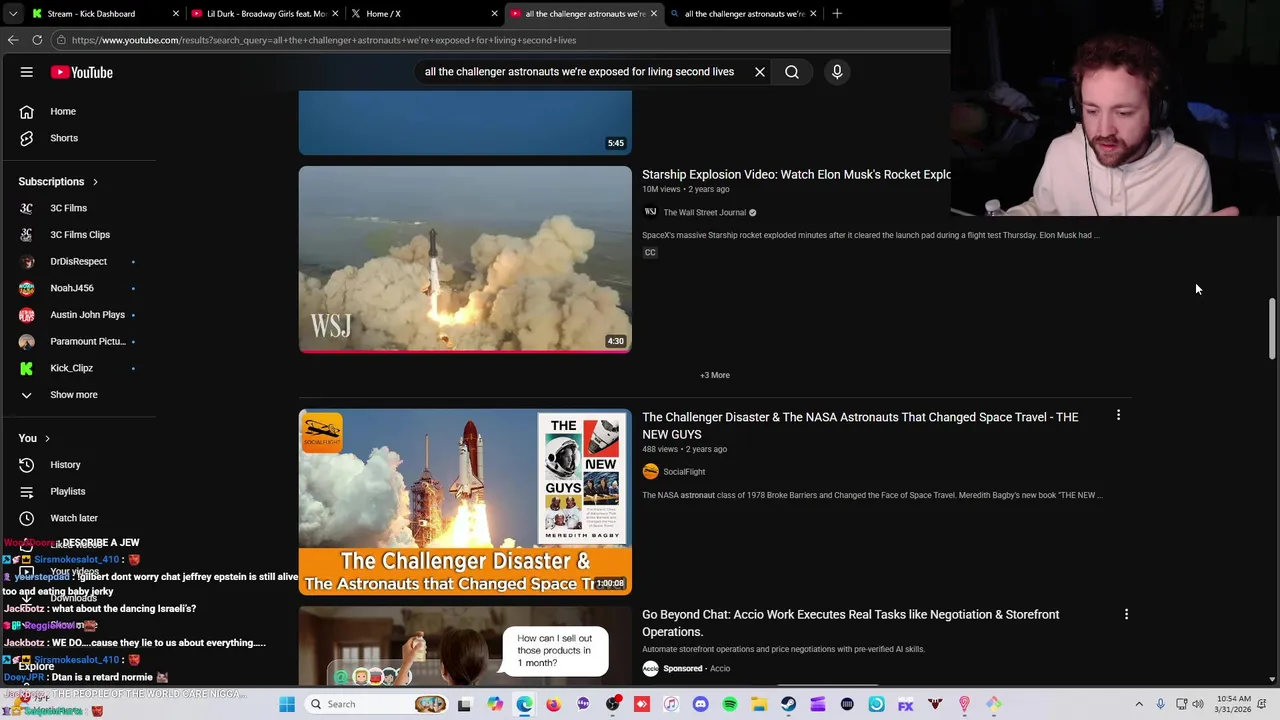
Task: Switch to last challenger astronauts search tab
Action: (x=744, y=13)
